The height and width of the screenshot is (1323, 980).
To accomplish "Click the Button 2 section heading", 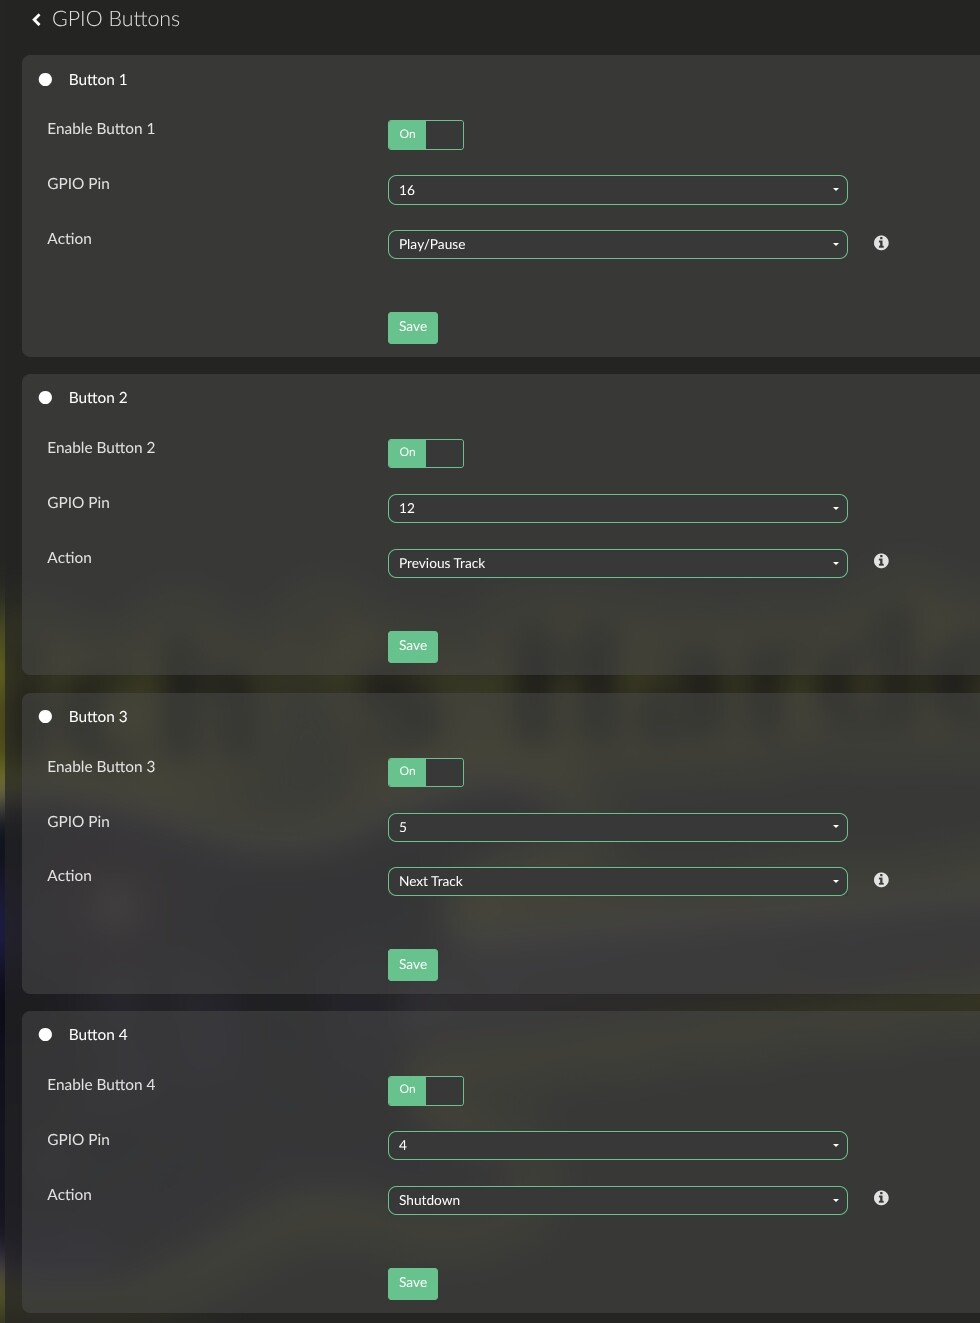I will click(98, 398).
